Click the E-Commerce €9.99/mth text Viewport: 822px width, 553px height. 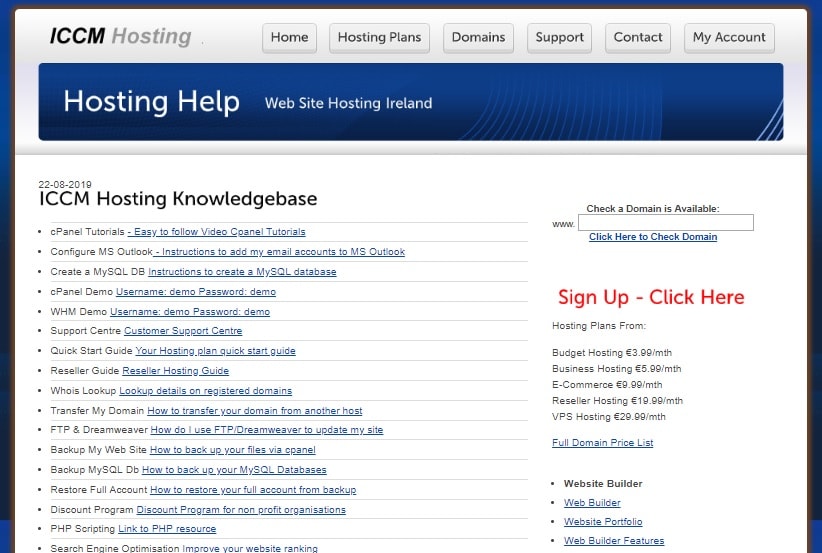pyautogui.click(x=607, y=385)
